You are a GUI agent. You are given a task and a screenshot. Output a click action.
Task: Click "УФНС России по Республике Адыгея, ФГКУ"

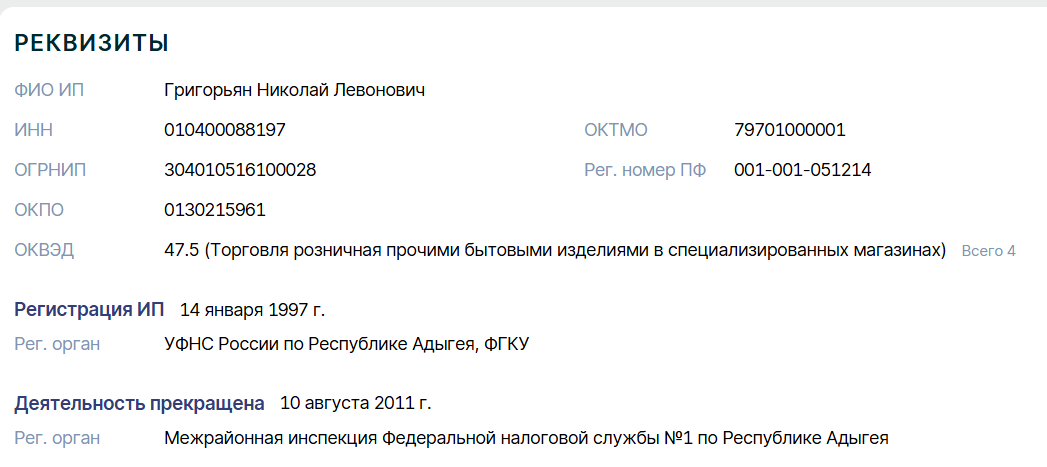tap(346, 344)
